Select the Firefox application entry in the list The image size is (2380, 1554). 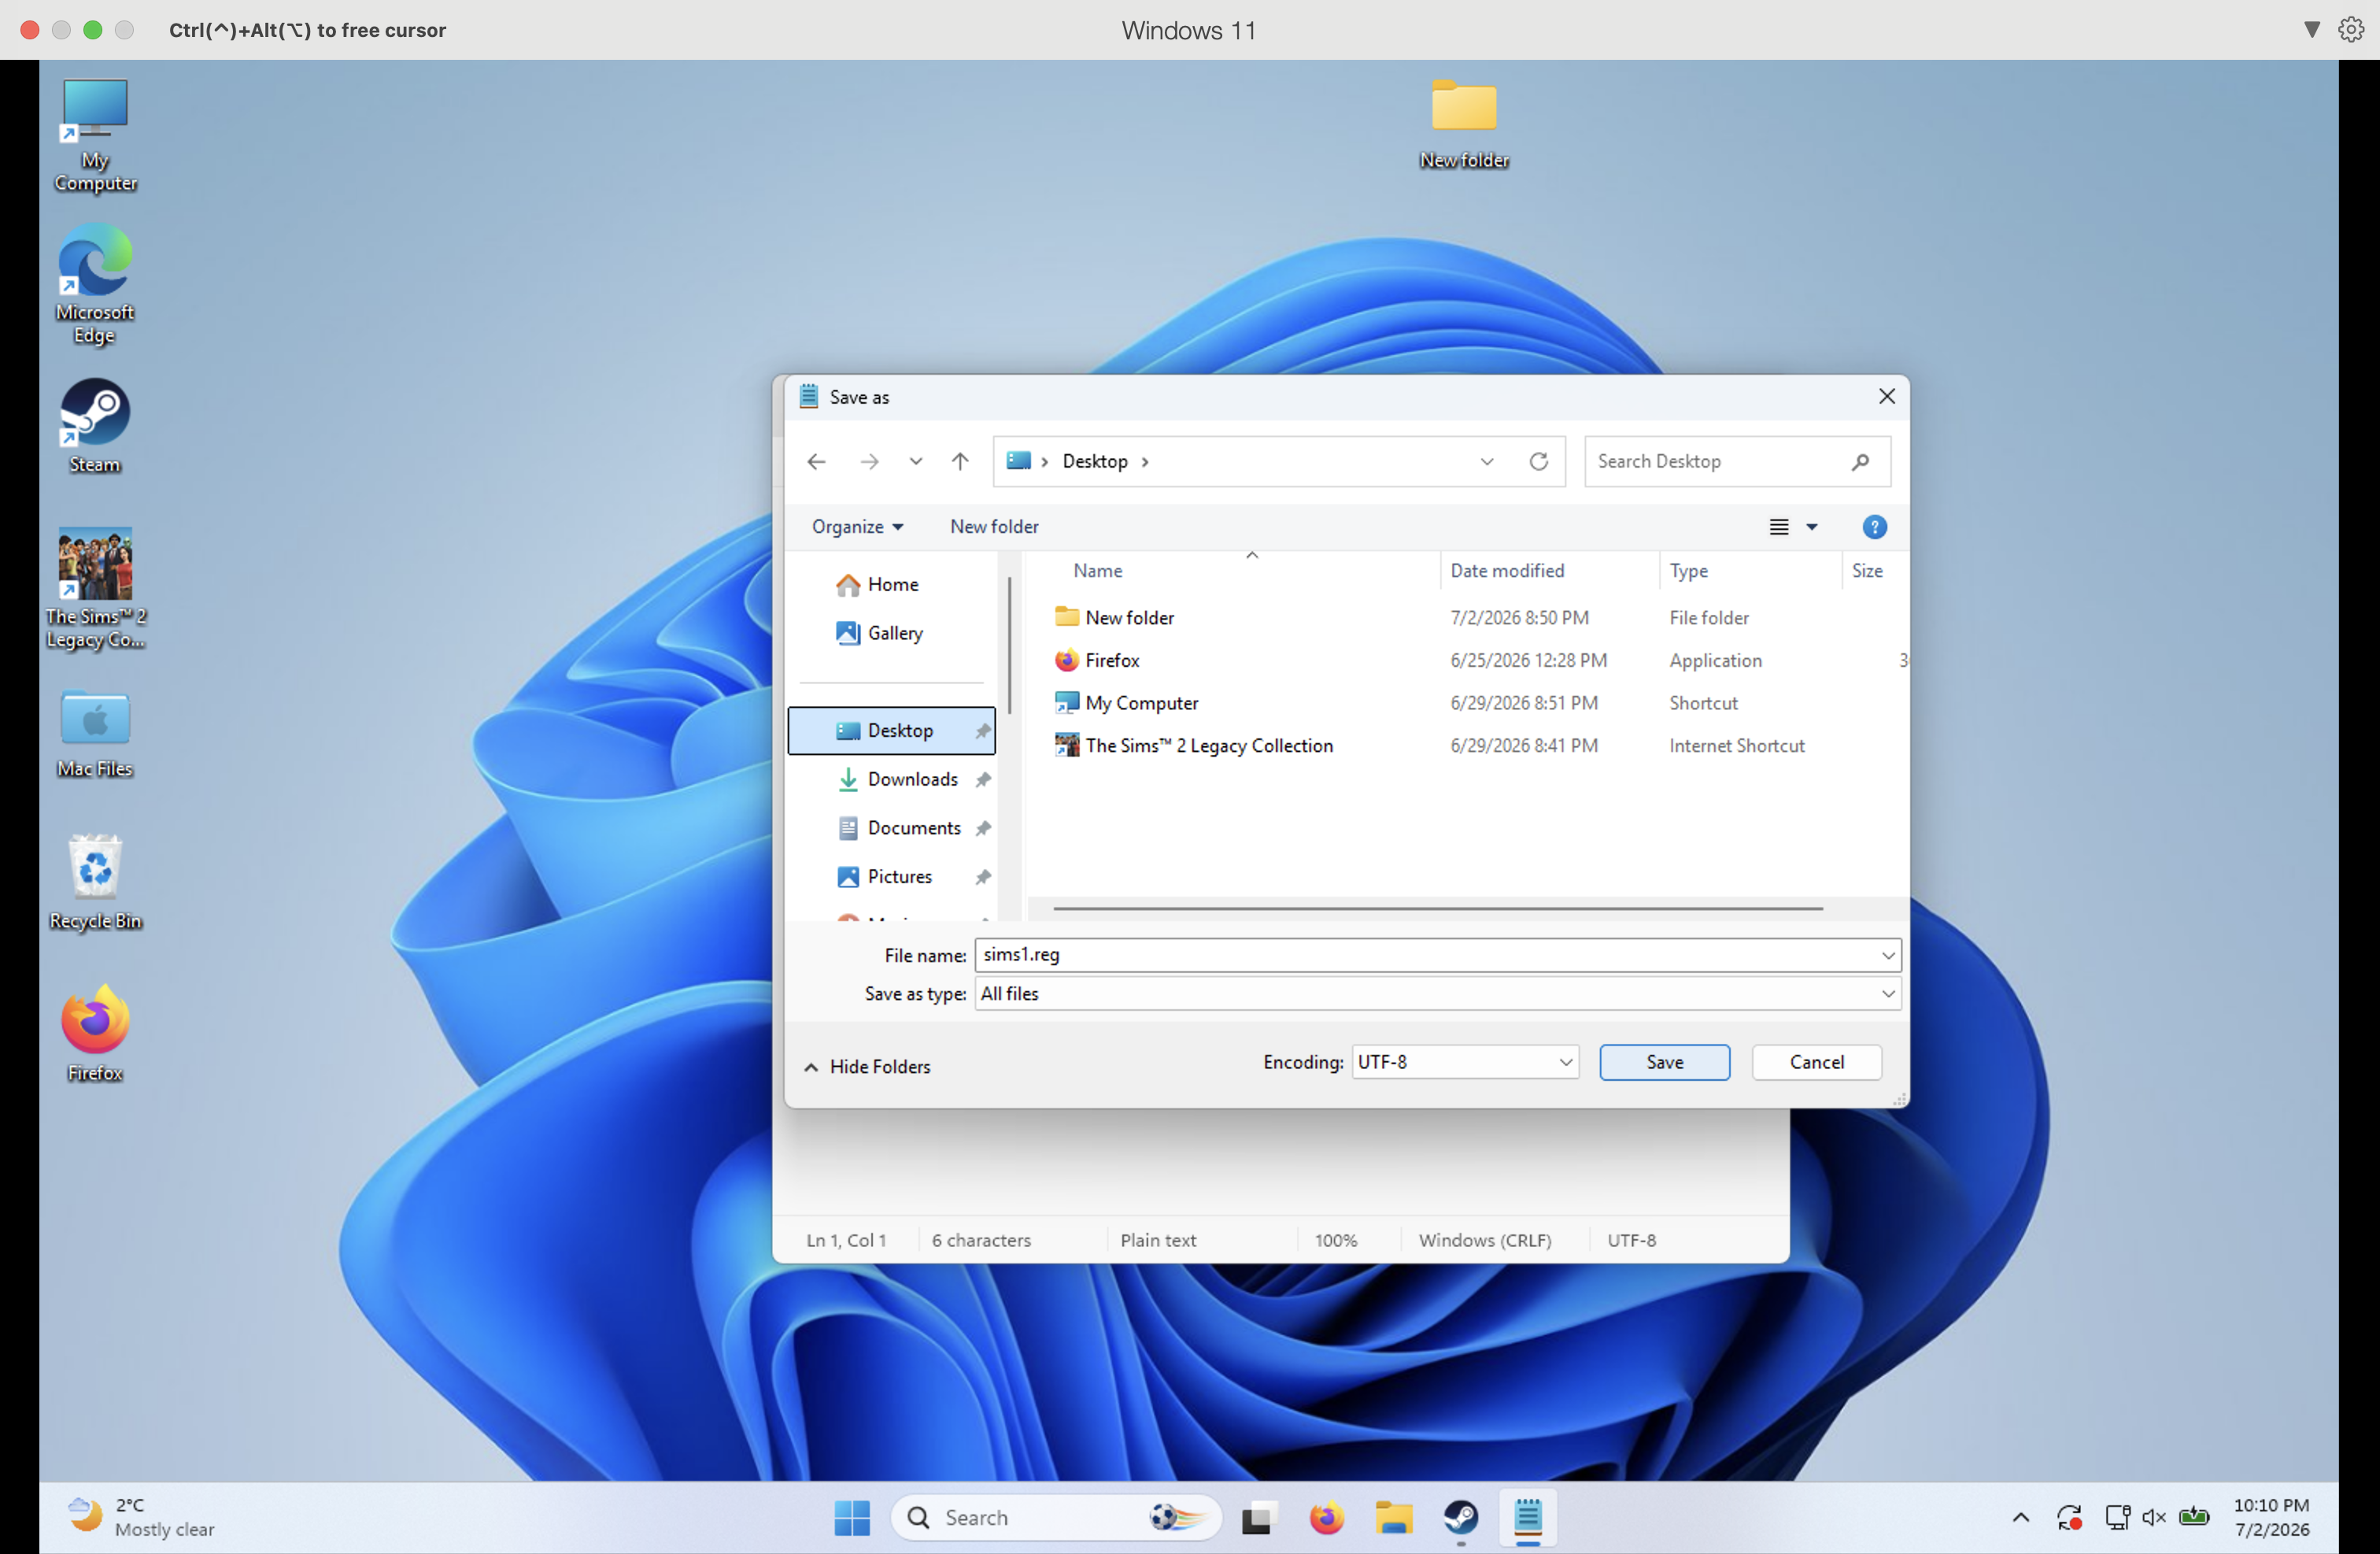(1470, 660)
